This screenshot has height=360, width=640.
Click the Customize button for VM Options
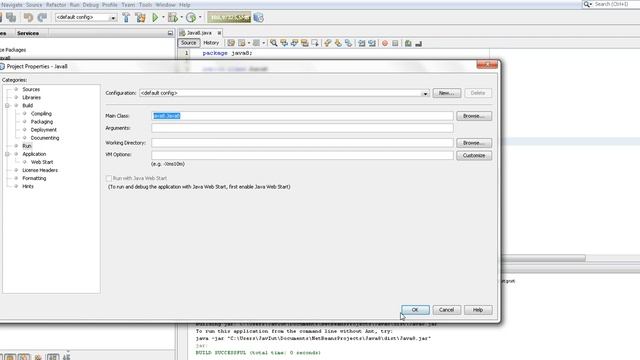pyautogui.click(x=474, y=156)
